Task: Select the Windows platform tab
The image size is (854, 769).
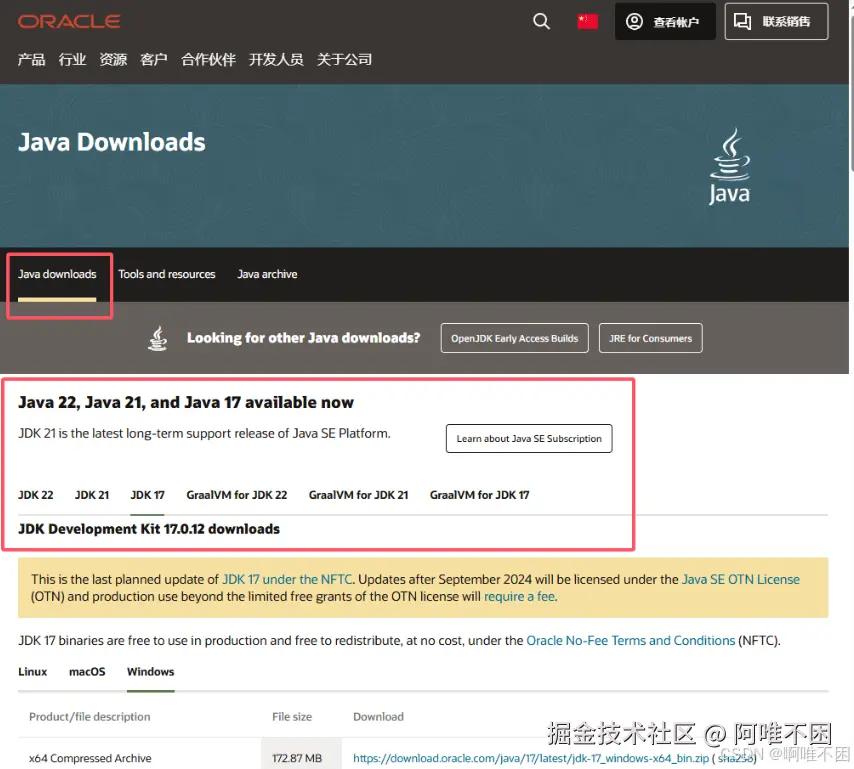Action: [150, 672]
